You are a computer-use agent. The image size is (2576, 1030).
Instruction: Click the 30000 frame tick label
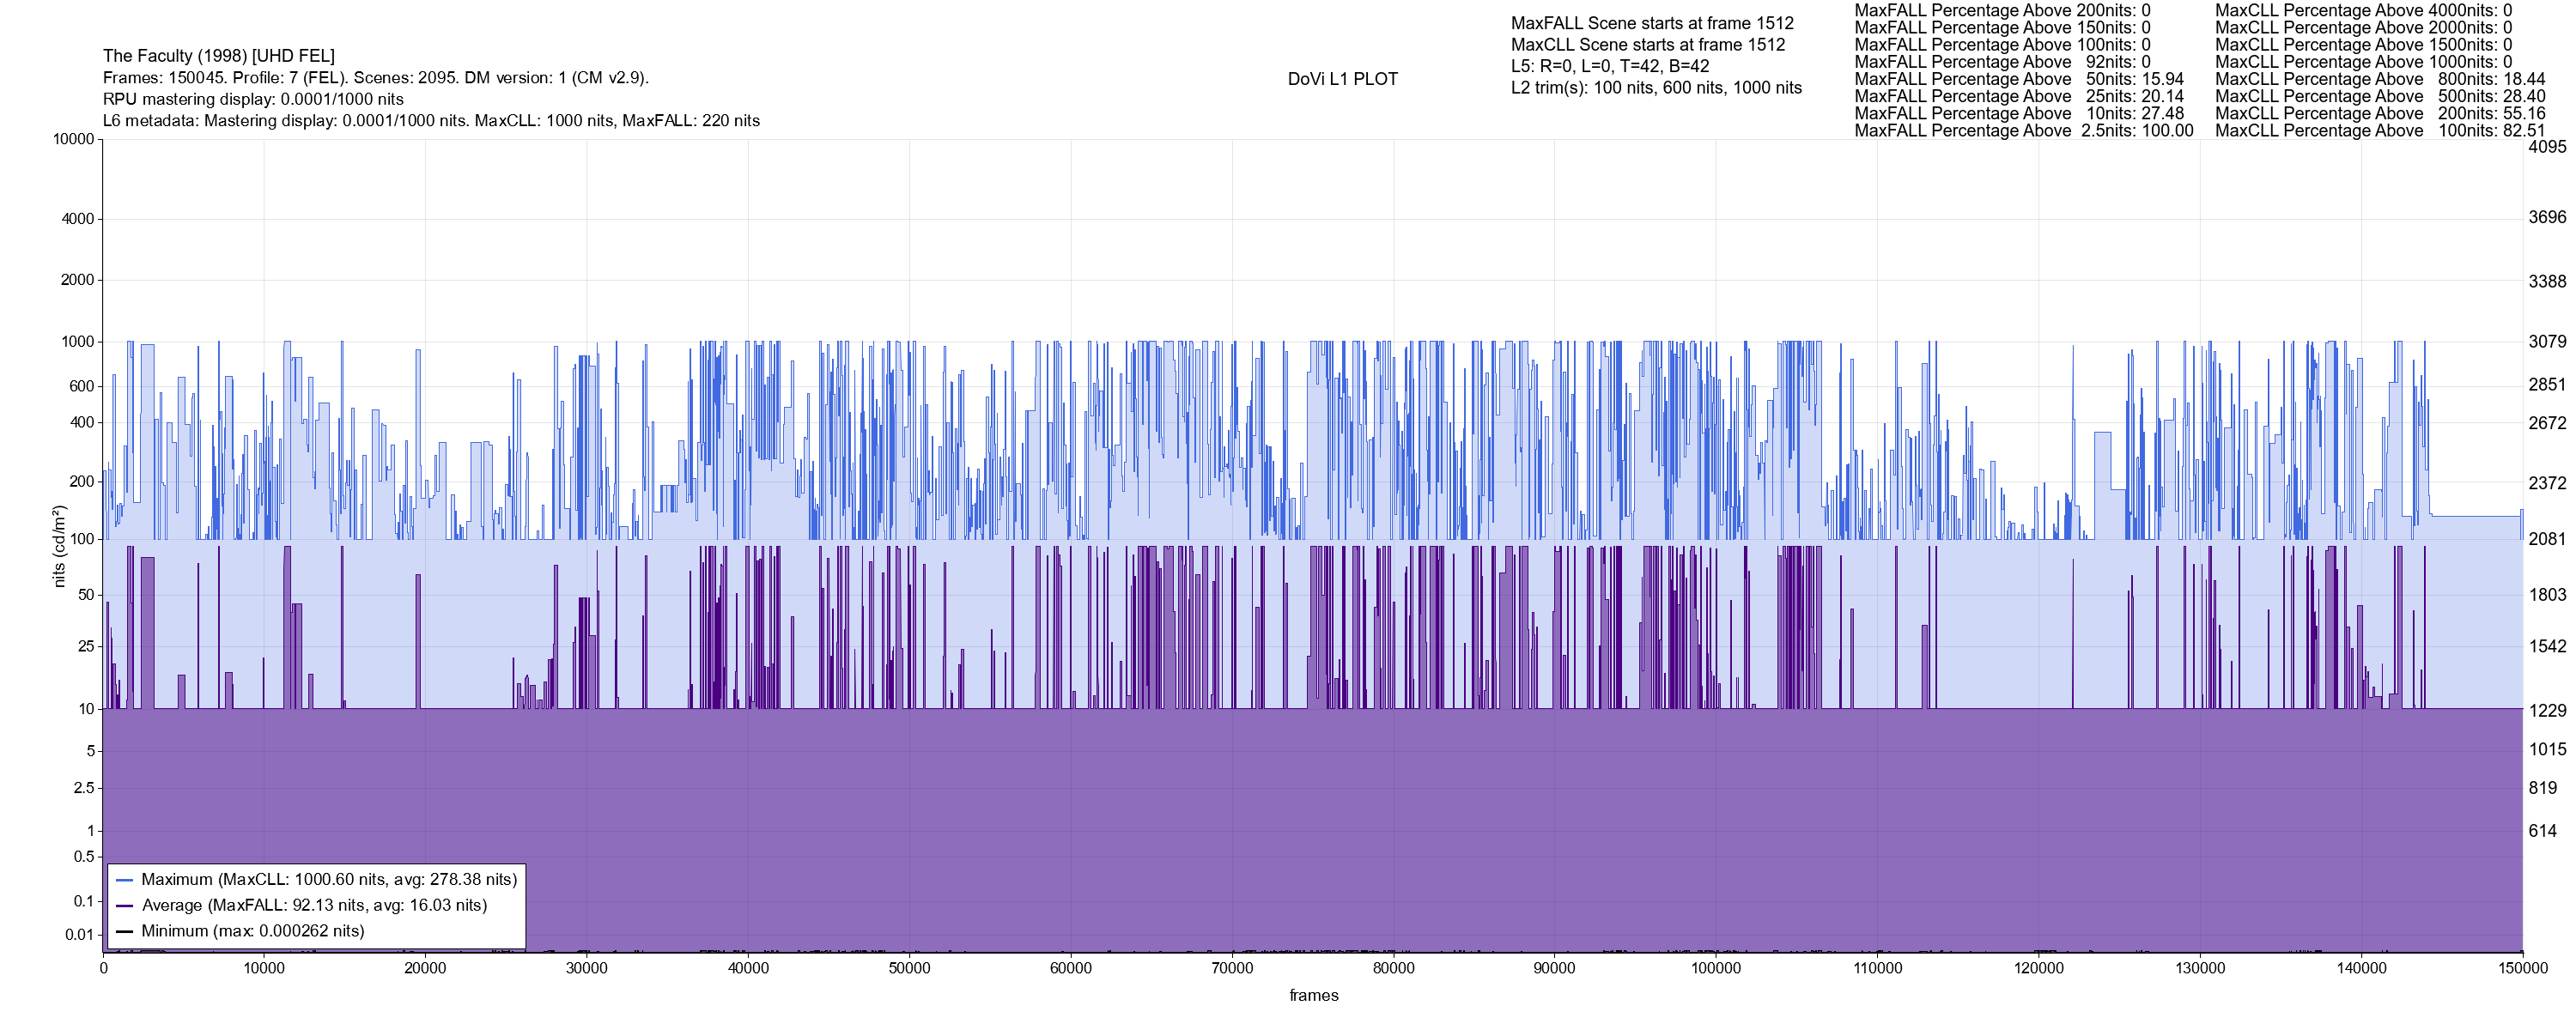pos(586,968)
